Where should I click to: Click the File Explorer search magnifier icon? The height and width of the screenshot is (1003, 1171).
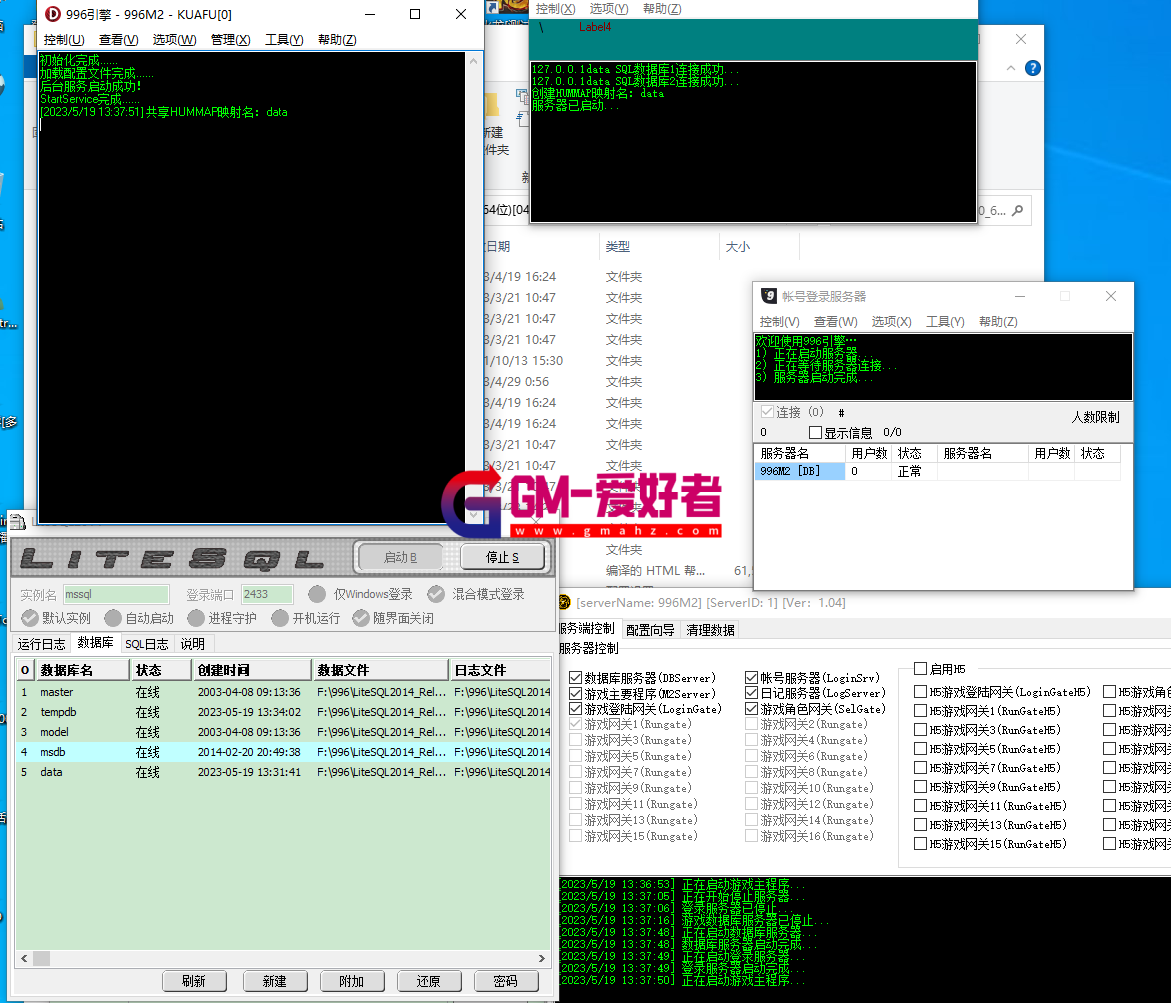[x=1017, y=211]
